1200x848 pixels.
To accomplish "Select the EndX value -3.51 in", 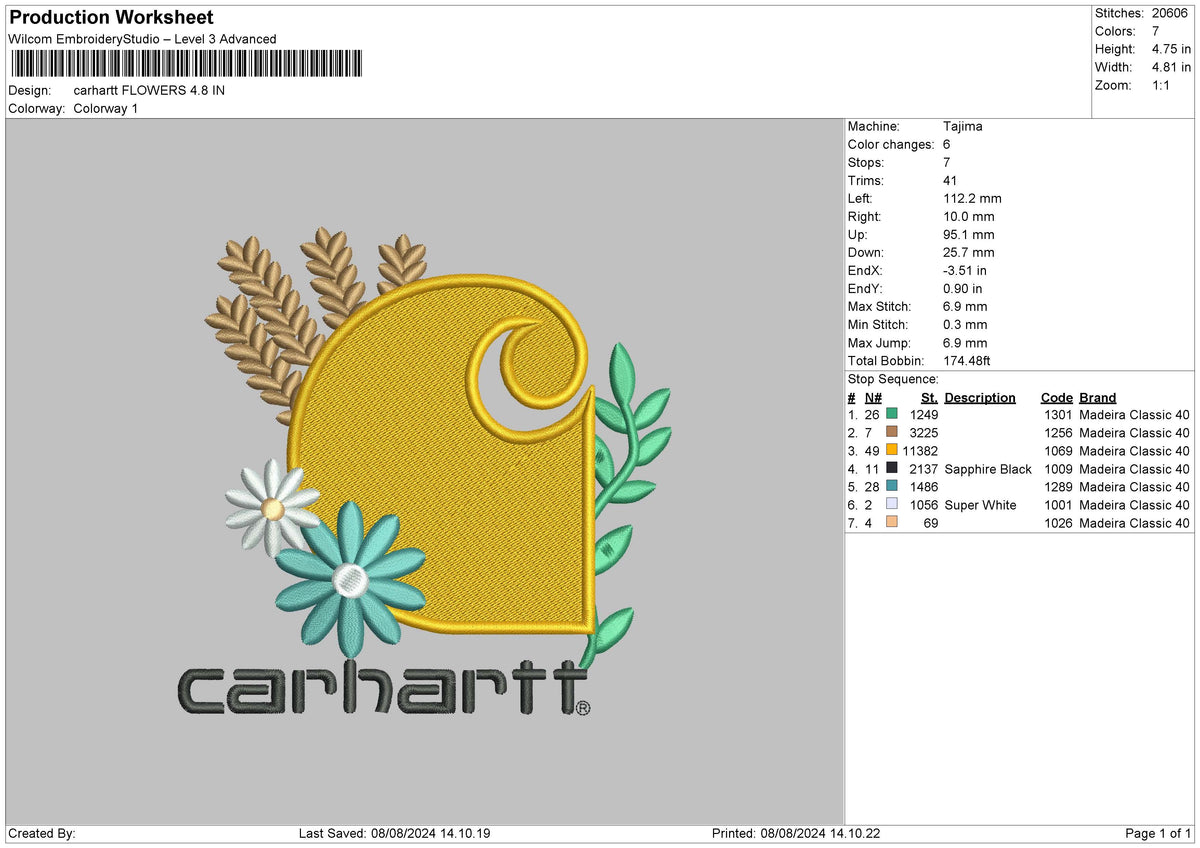I will tap(965, 270).
